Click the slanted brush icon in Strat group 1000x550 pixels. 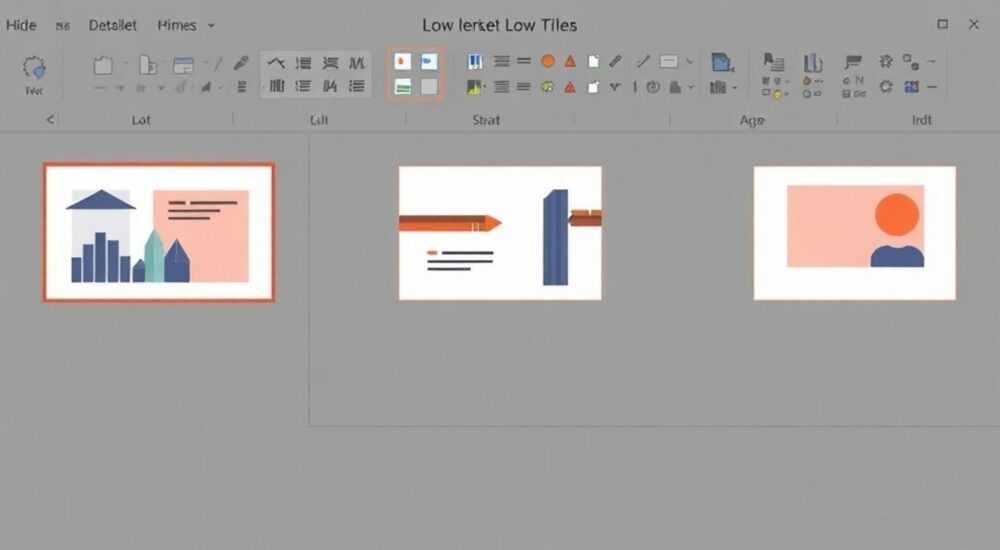click(x=615, y=61)
